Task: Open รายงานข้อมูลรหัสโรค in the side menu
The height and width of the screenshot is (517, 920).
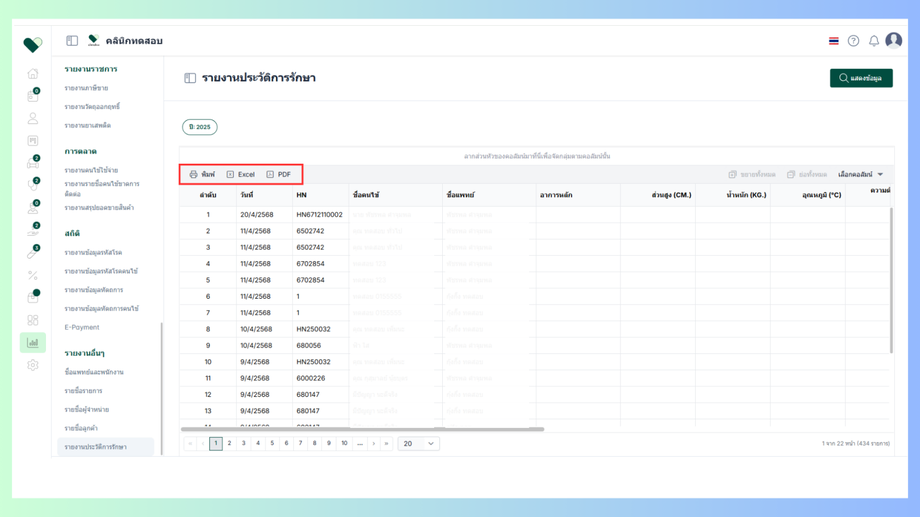Action: coord(93,252)
